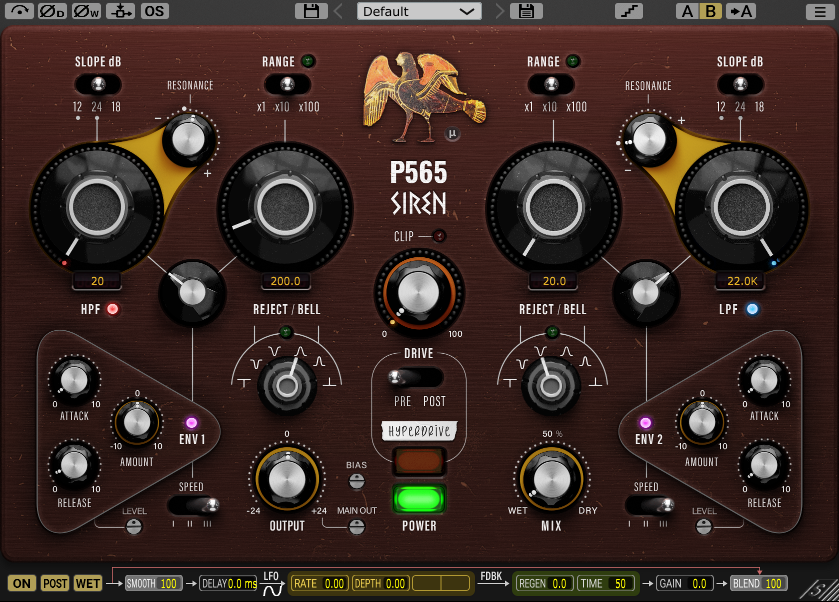Open the Default preset dropdown
Viewport: 839px width, 602px height.
pyautogui.click(x=419, y=11)
